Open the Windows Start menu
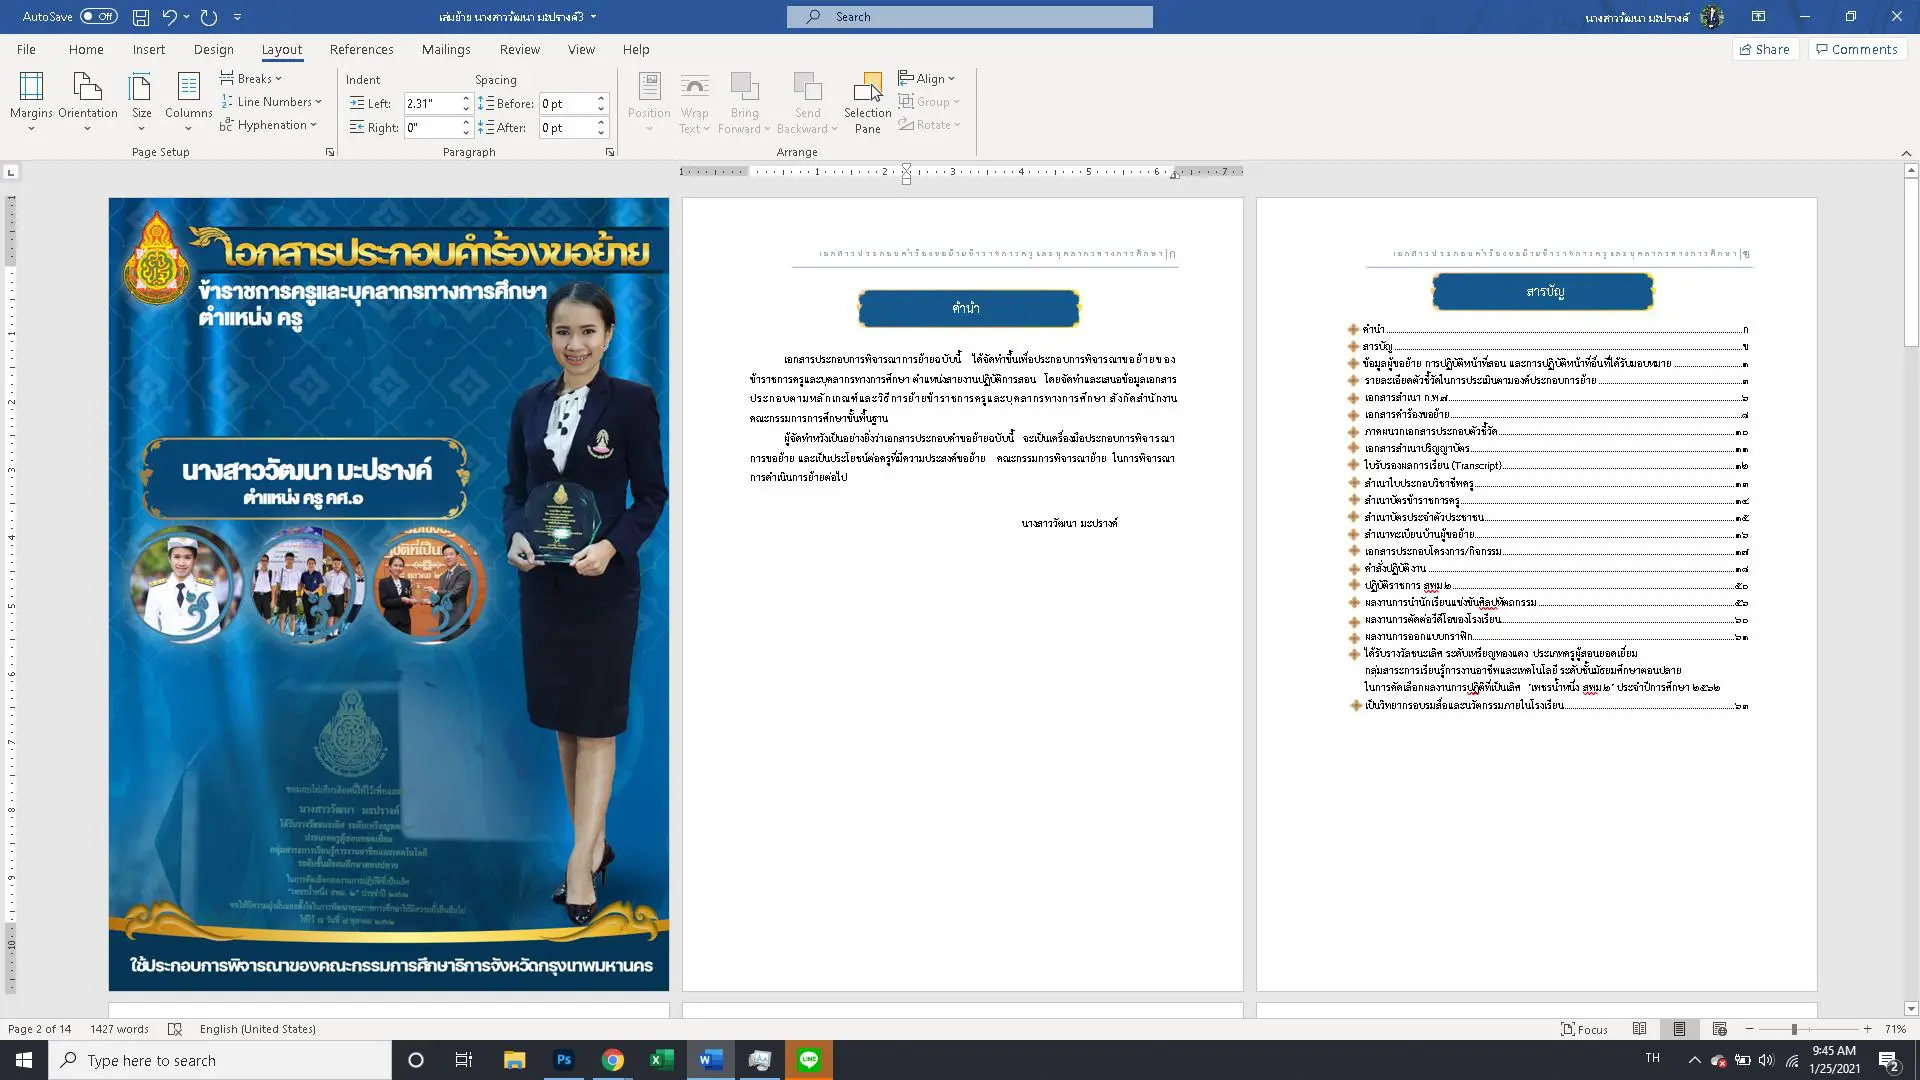1920x1080 pixels. tap(24, 1060)
